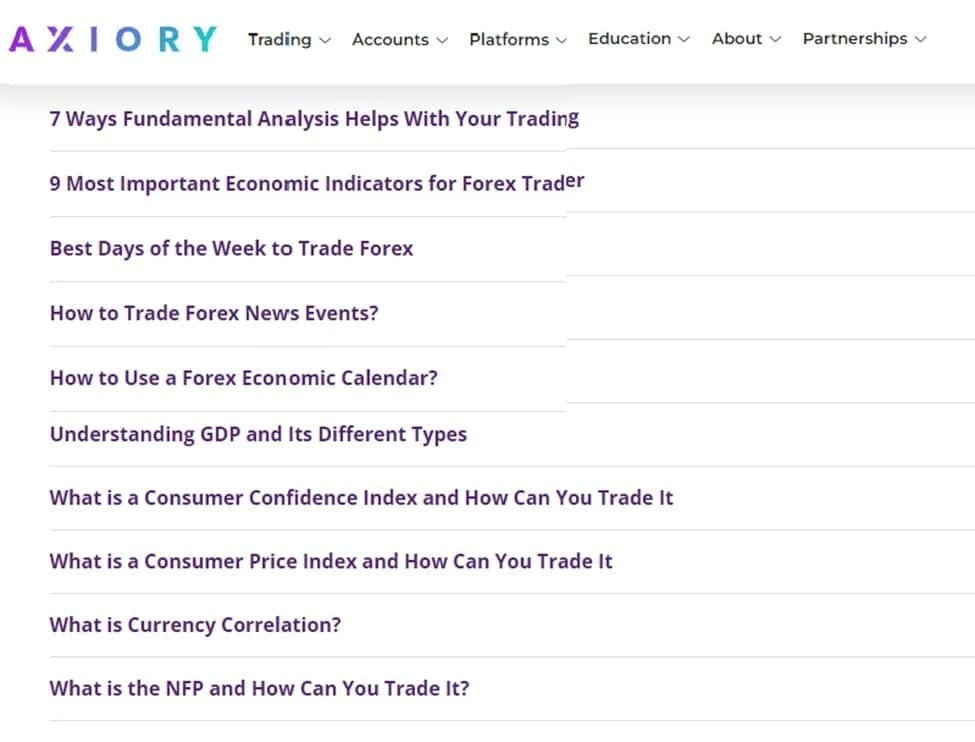Open How to Trade Forex News Events
The image size is (975, 742).
click(x=214, y=313)
